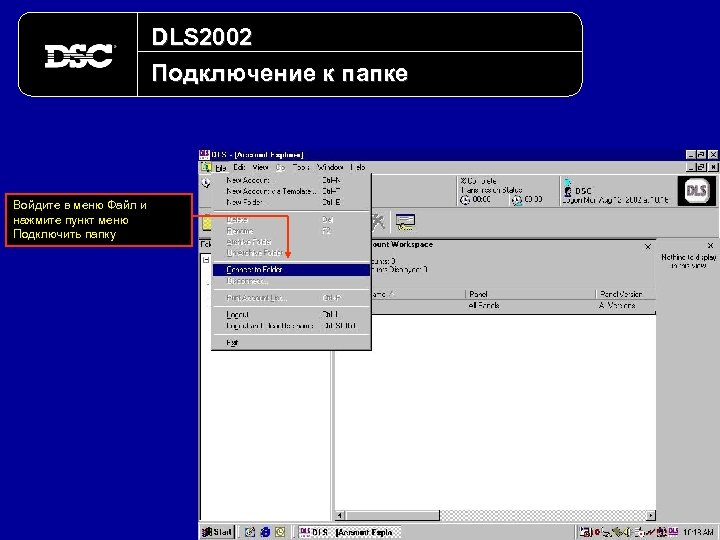The image size is (720, 540).
Task: Click the Disconnect menu entry
Action: 291,281
